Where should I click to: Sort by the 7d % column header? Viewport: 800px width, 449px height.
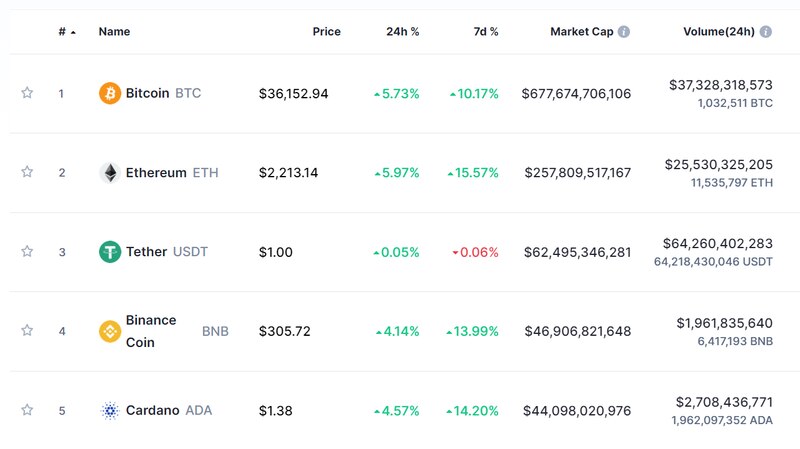coord(486,32)
